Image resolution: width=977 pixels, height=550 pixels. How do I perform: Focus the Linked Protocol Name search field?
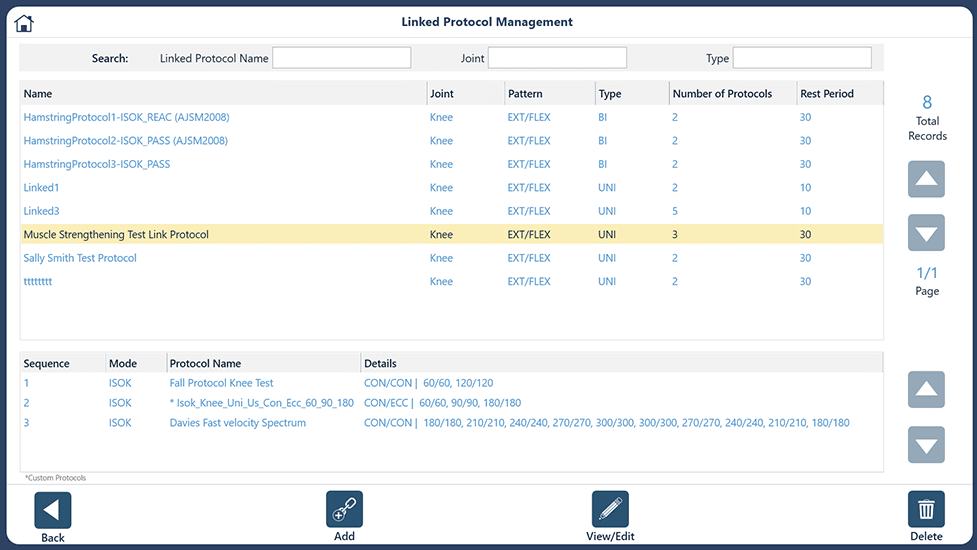click(342, 58)
